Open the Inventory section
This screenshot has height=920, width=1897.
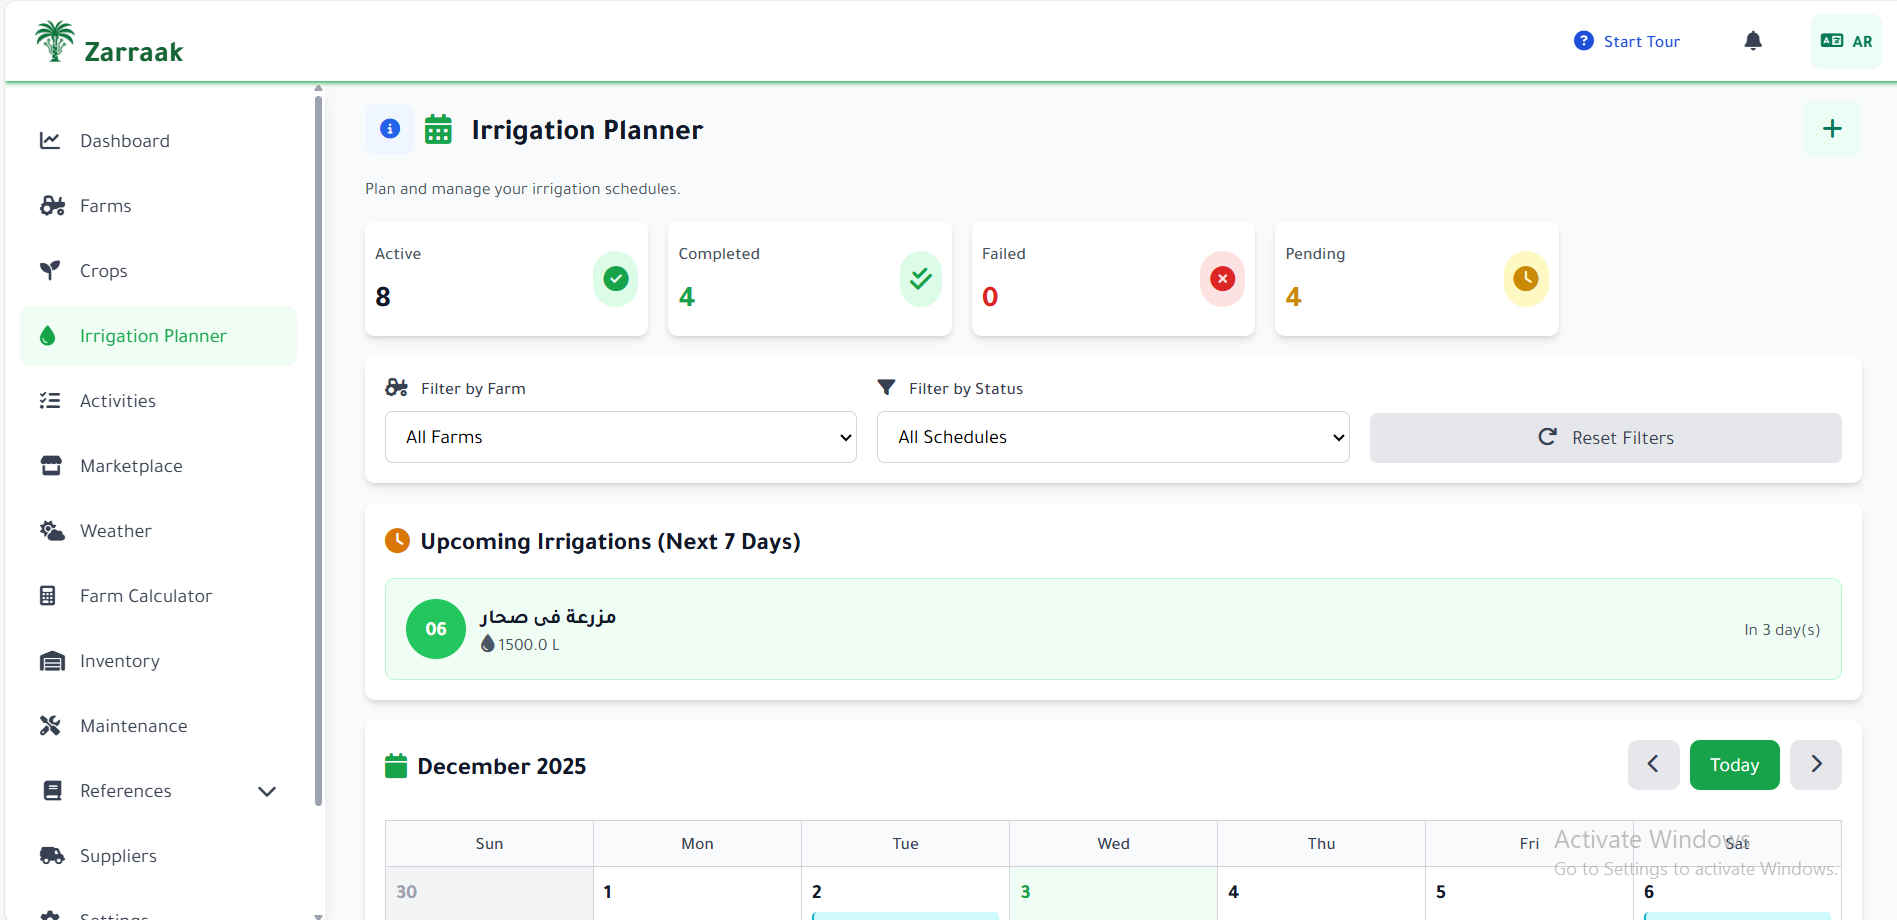click(x=119, y=660)
